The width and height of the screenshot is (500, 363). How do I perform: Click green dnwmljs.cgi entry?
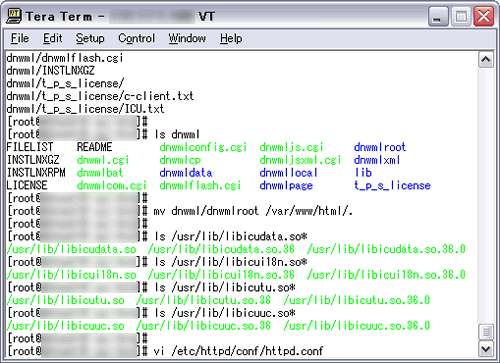[291, 147]
